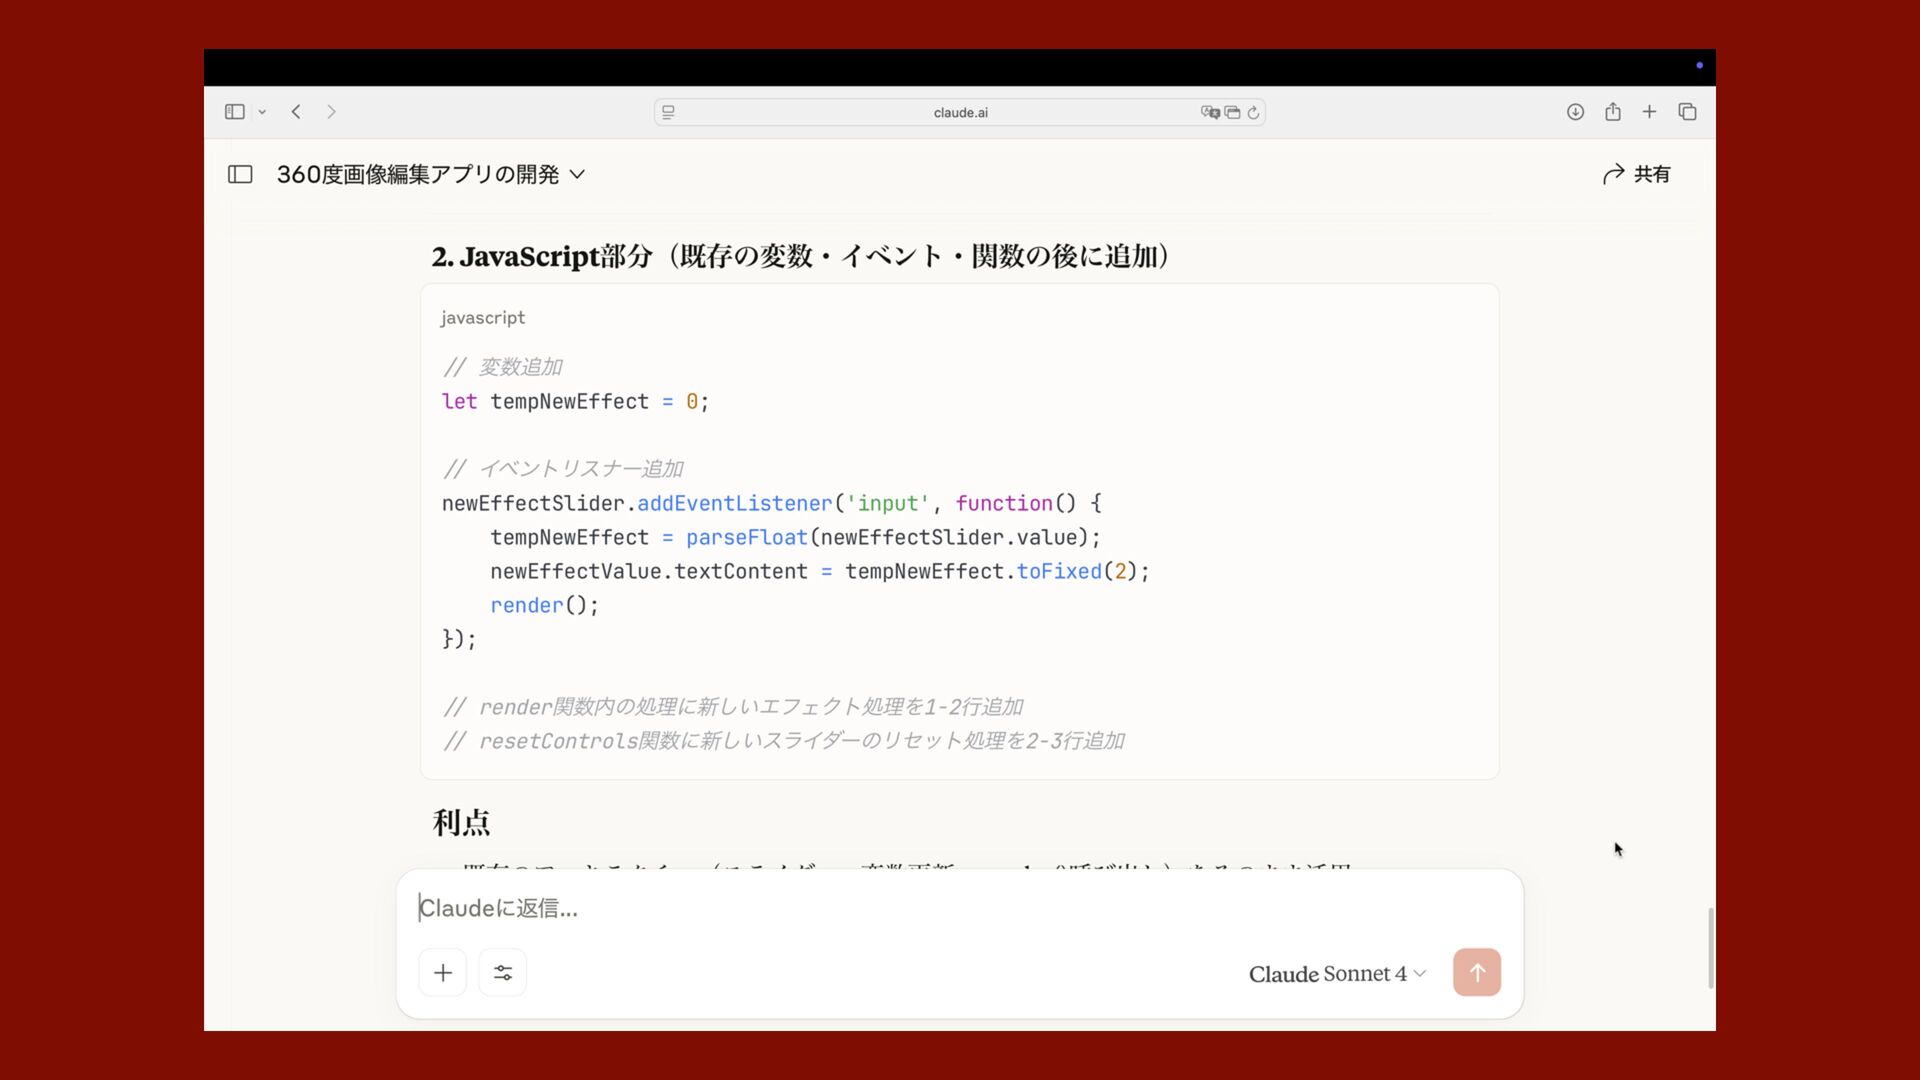
Task: Open the page reader menu icon
Action: point(668,112)
